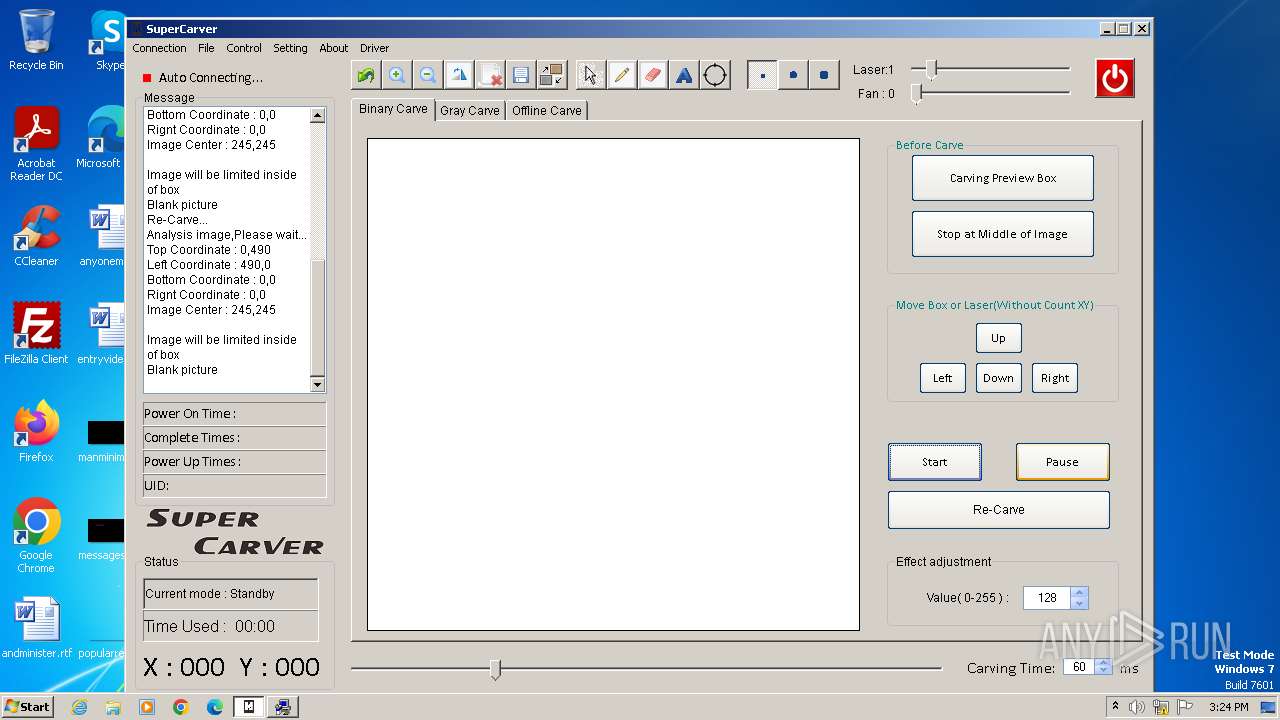This screenshot has height=720, width=1280.
Task: Open the Firefox desktop icon
Action: (x=36, y=432)
